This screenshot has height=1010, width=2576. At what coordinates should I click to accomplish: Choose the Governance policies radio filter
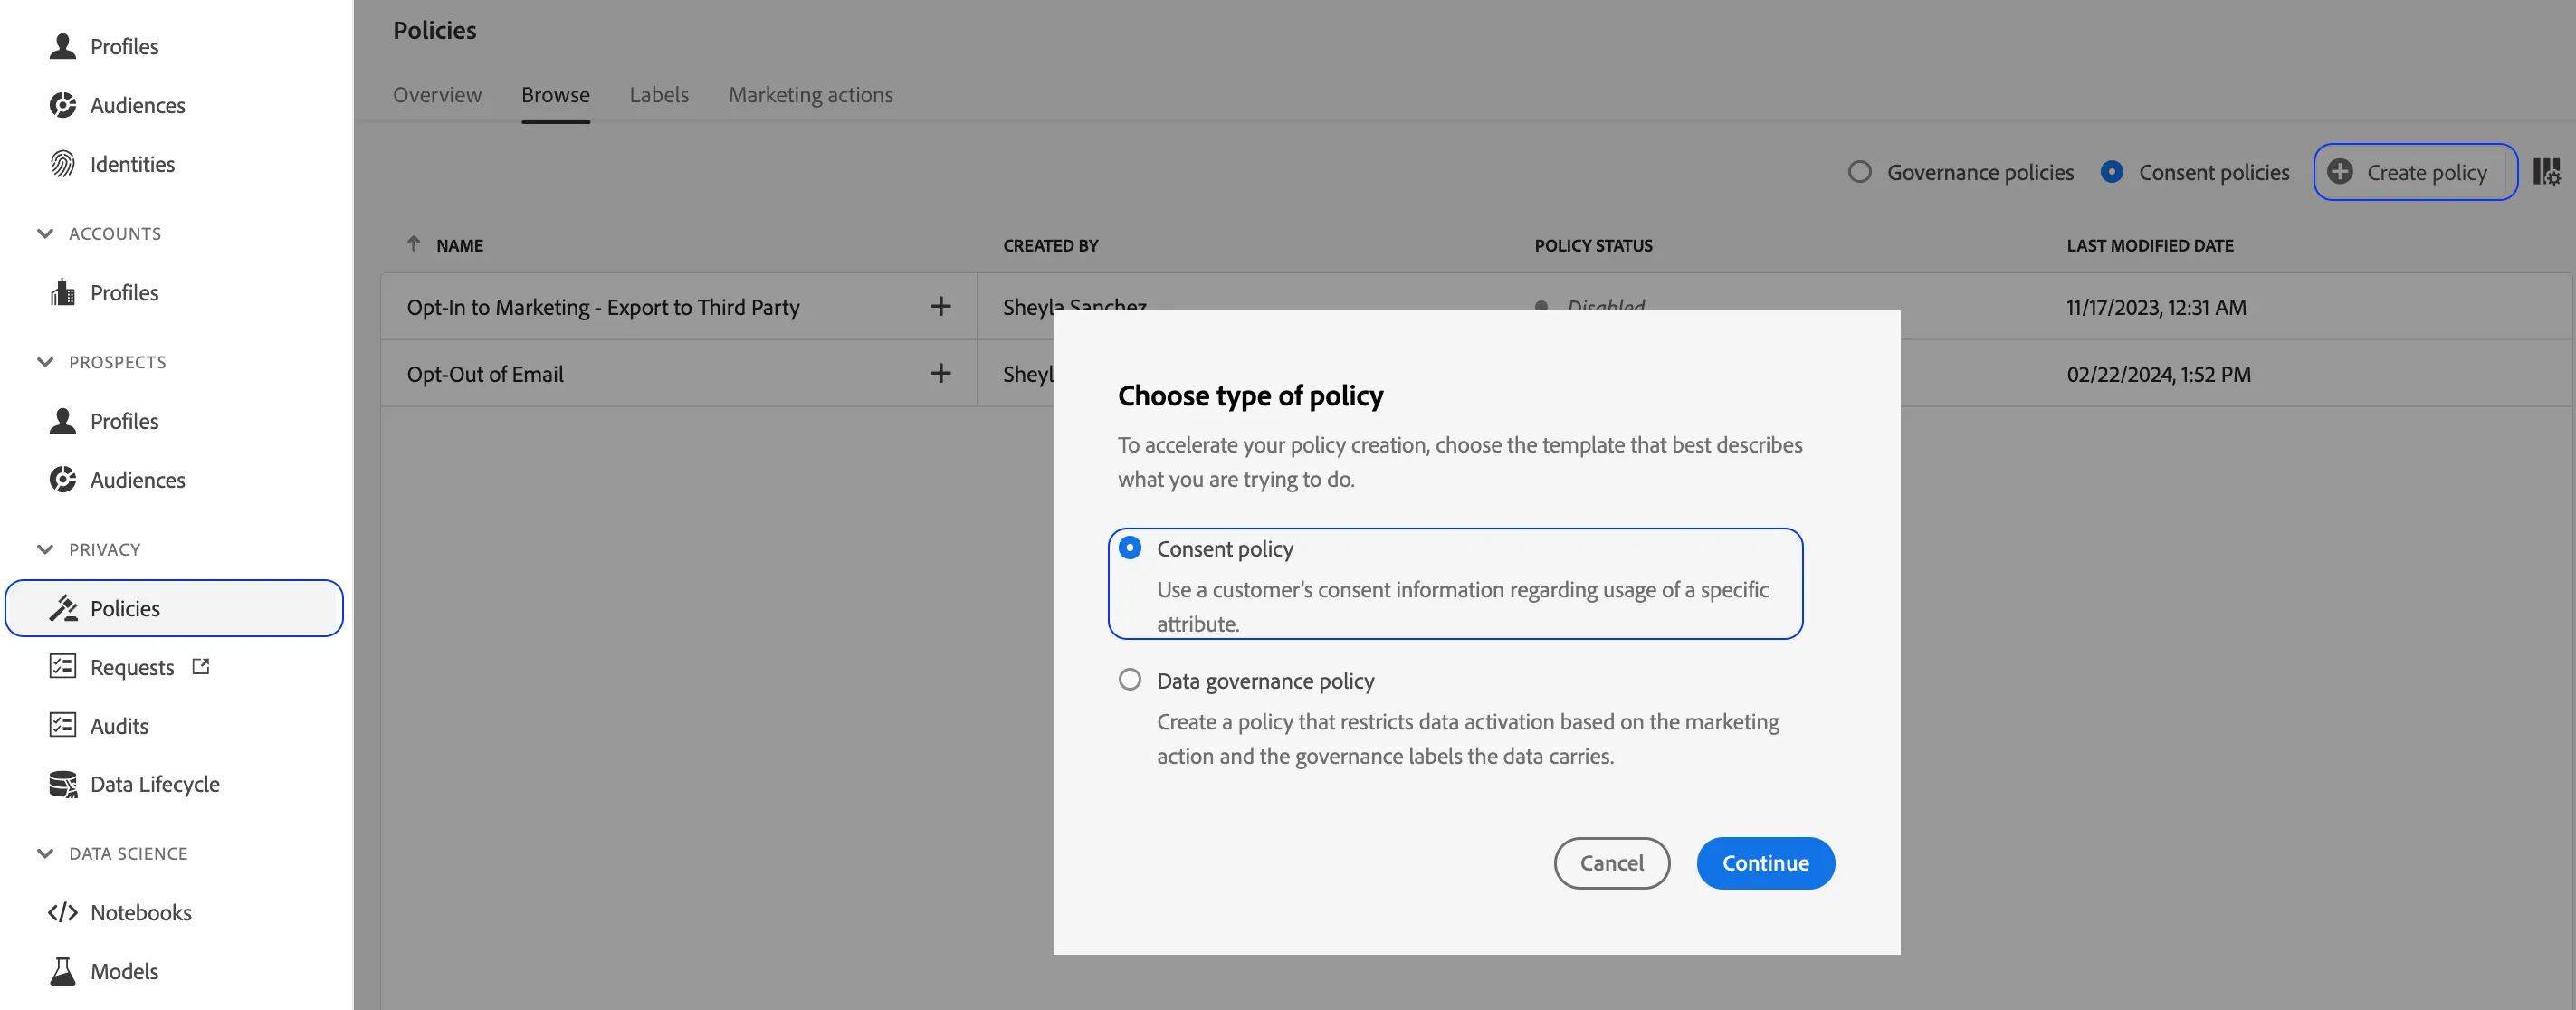tap(1860, 172)
